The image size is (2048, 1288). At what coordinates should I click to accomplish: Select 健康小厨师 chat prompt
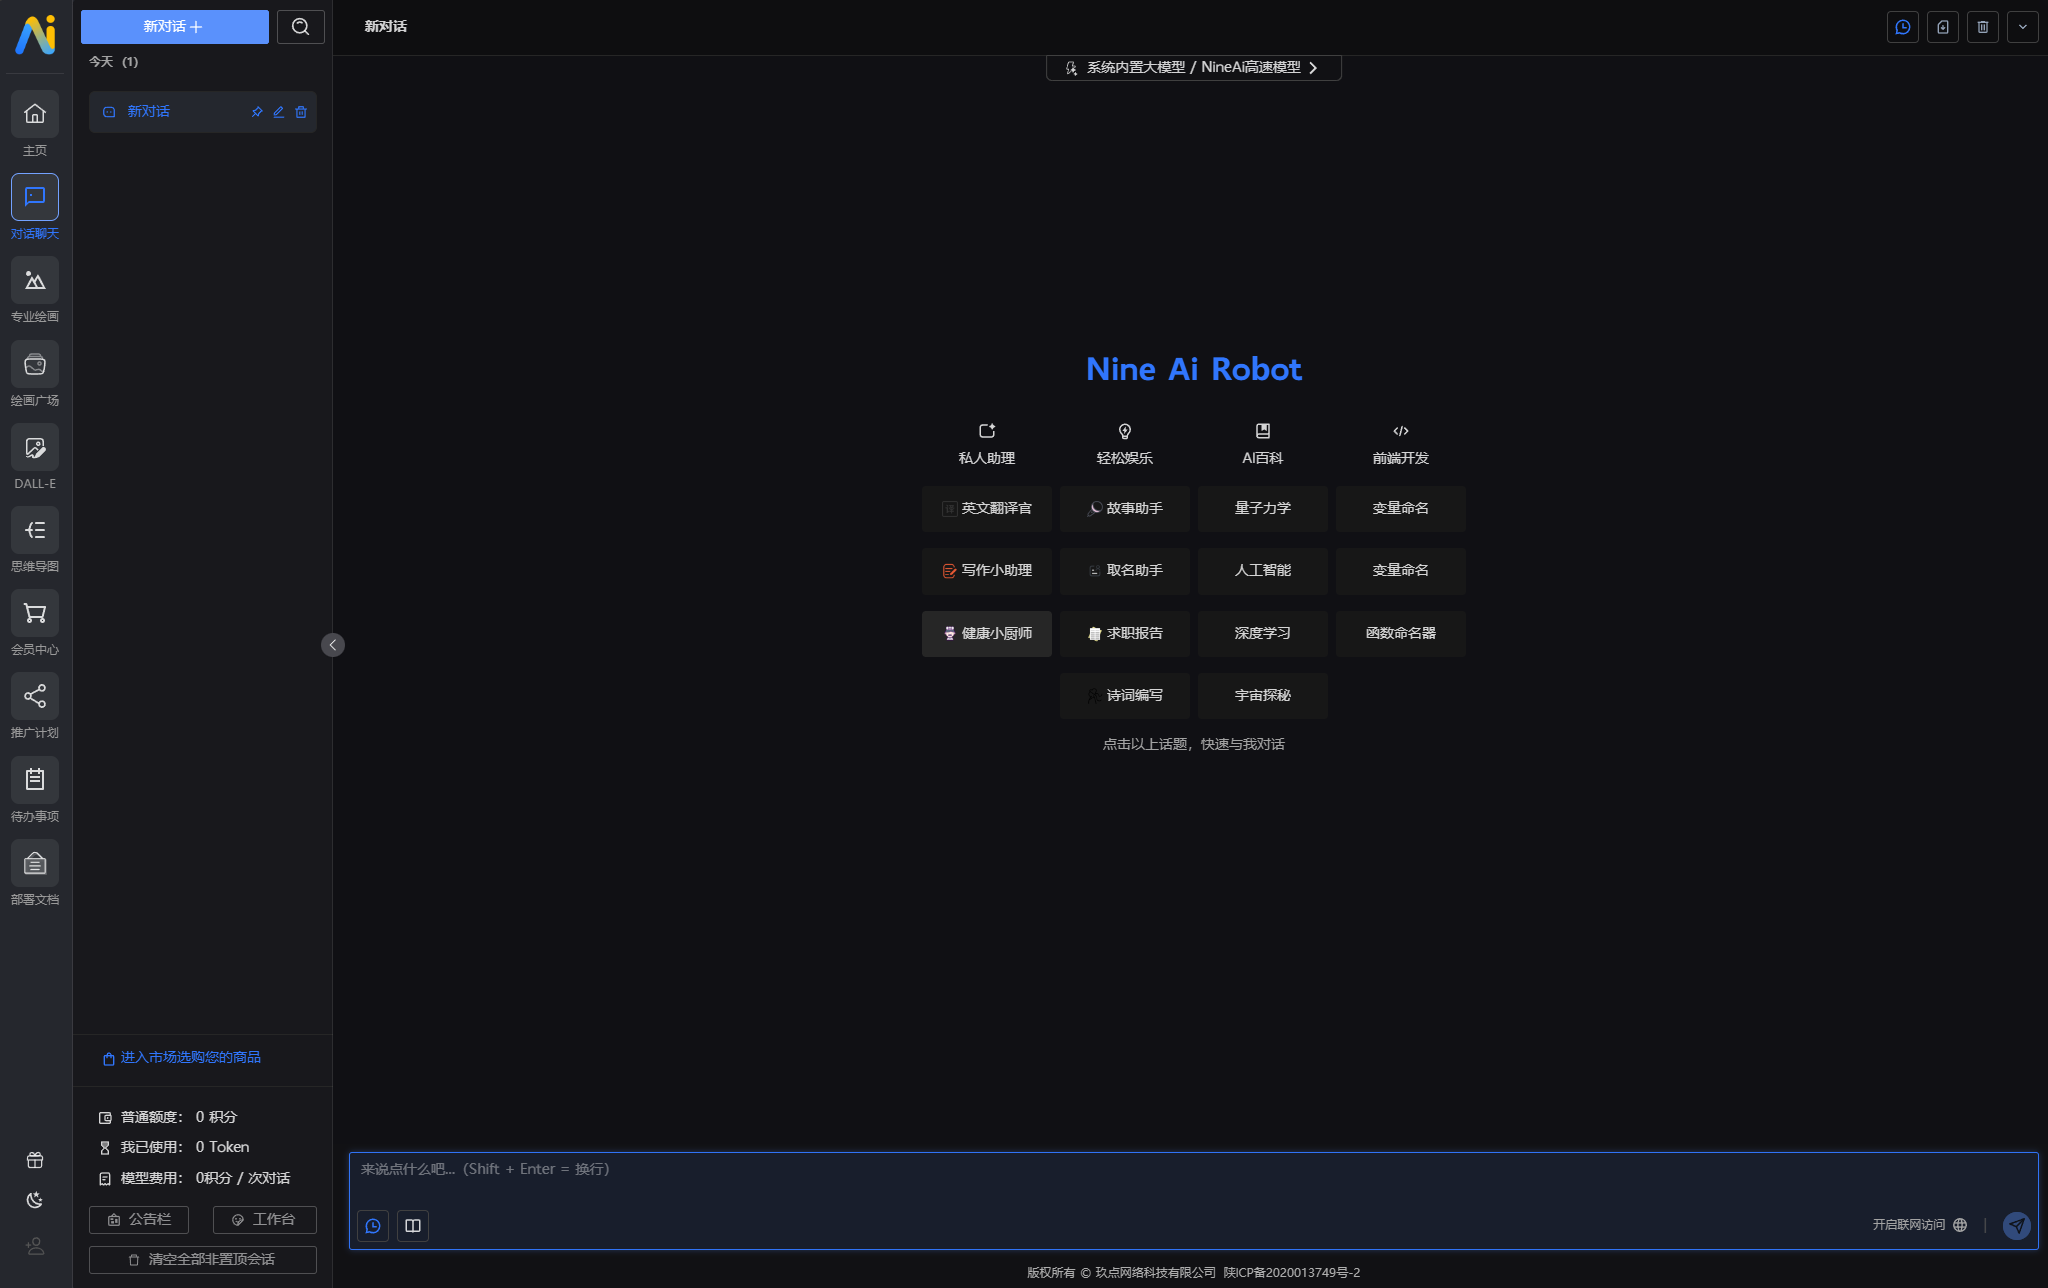[987, 632]
